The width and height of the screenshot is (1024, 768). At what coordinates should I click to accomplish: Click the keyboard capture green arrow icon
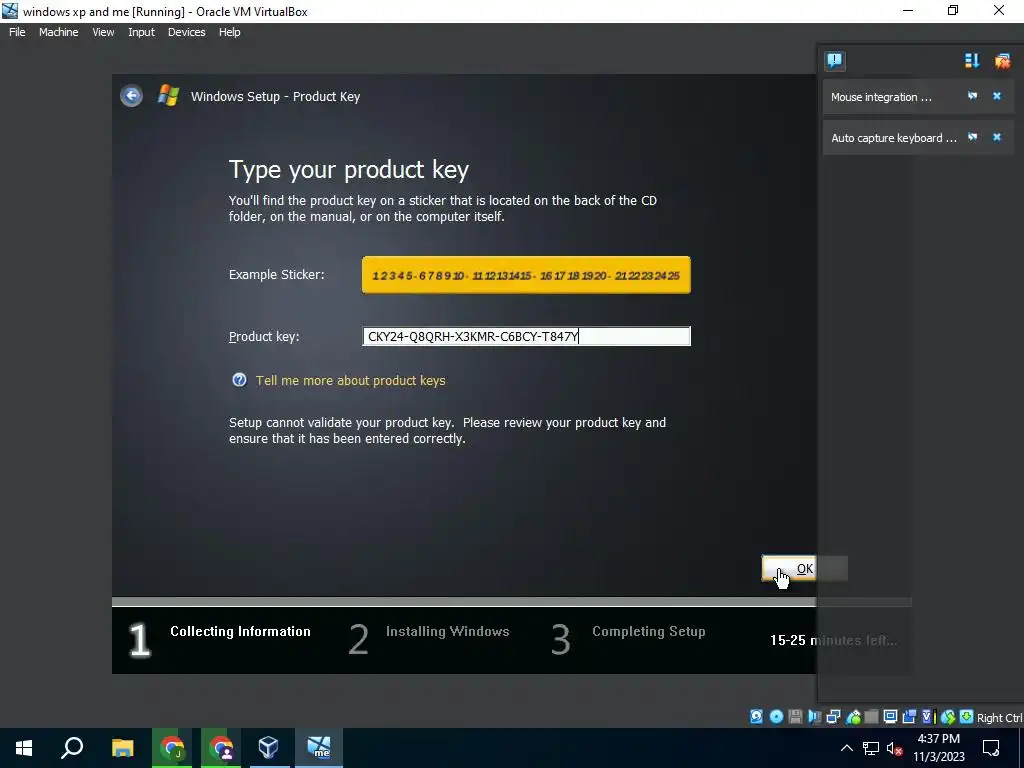pyautogui.click(x=967, y=716)
